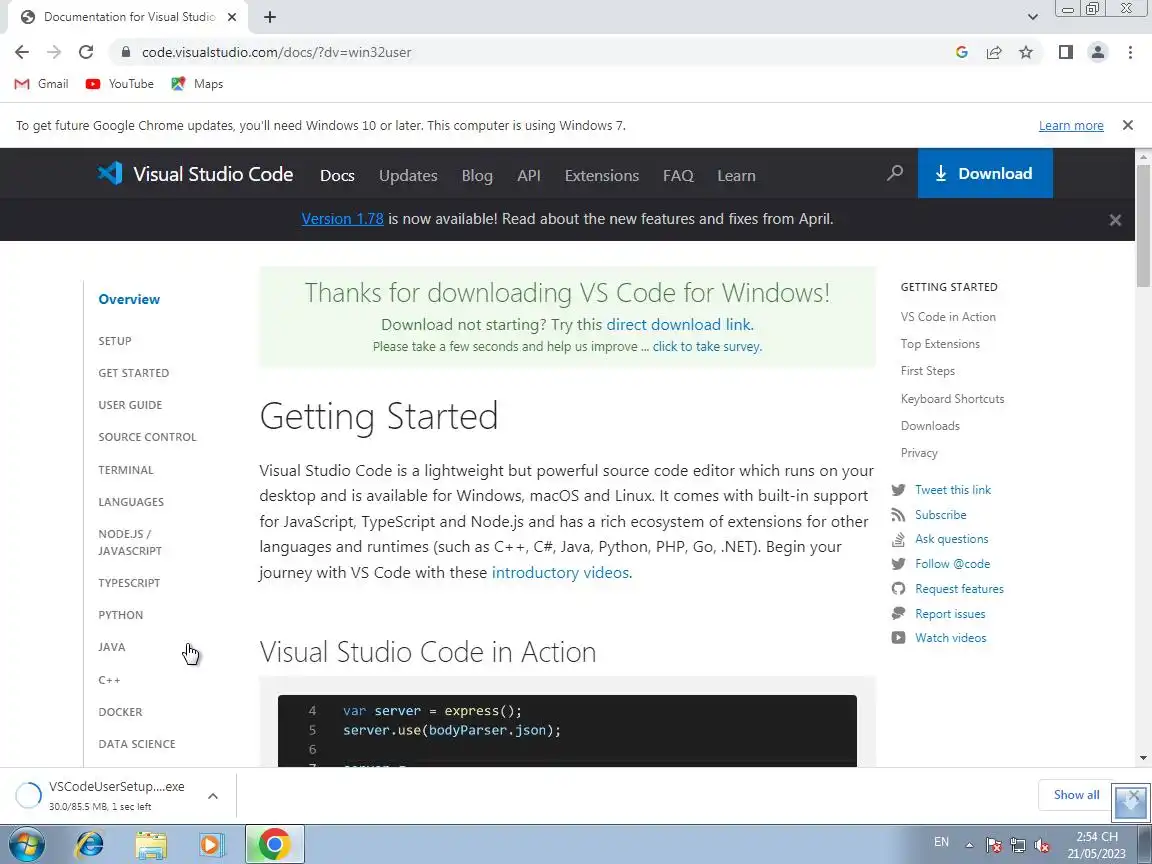This screenshot has height=864, width=1152.
Task: Open the API navigation item
Action: [x=528, y=176]
